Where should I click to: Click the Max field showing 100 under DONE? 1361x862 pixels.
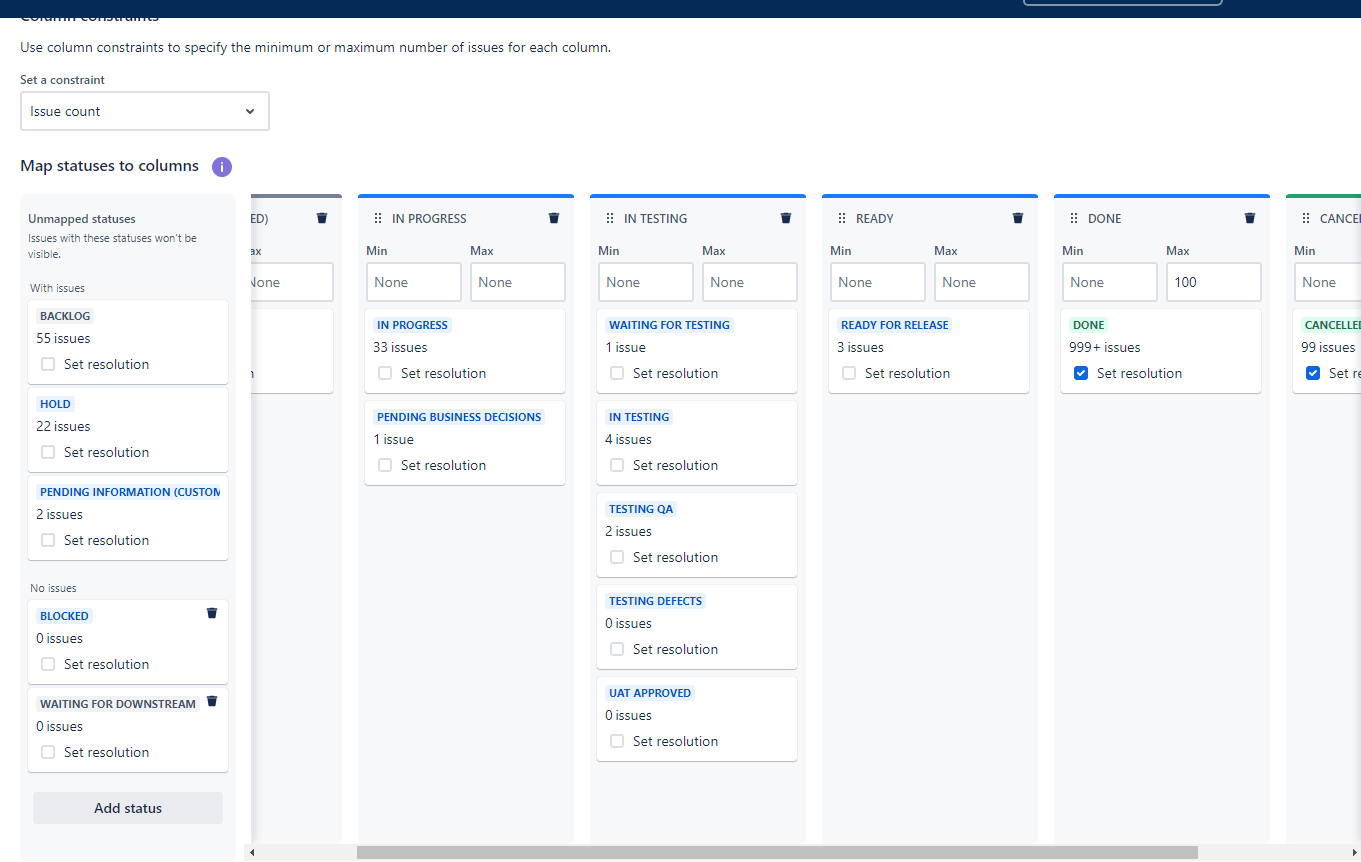pyautogui.click(x=1213, y=282)
